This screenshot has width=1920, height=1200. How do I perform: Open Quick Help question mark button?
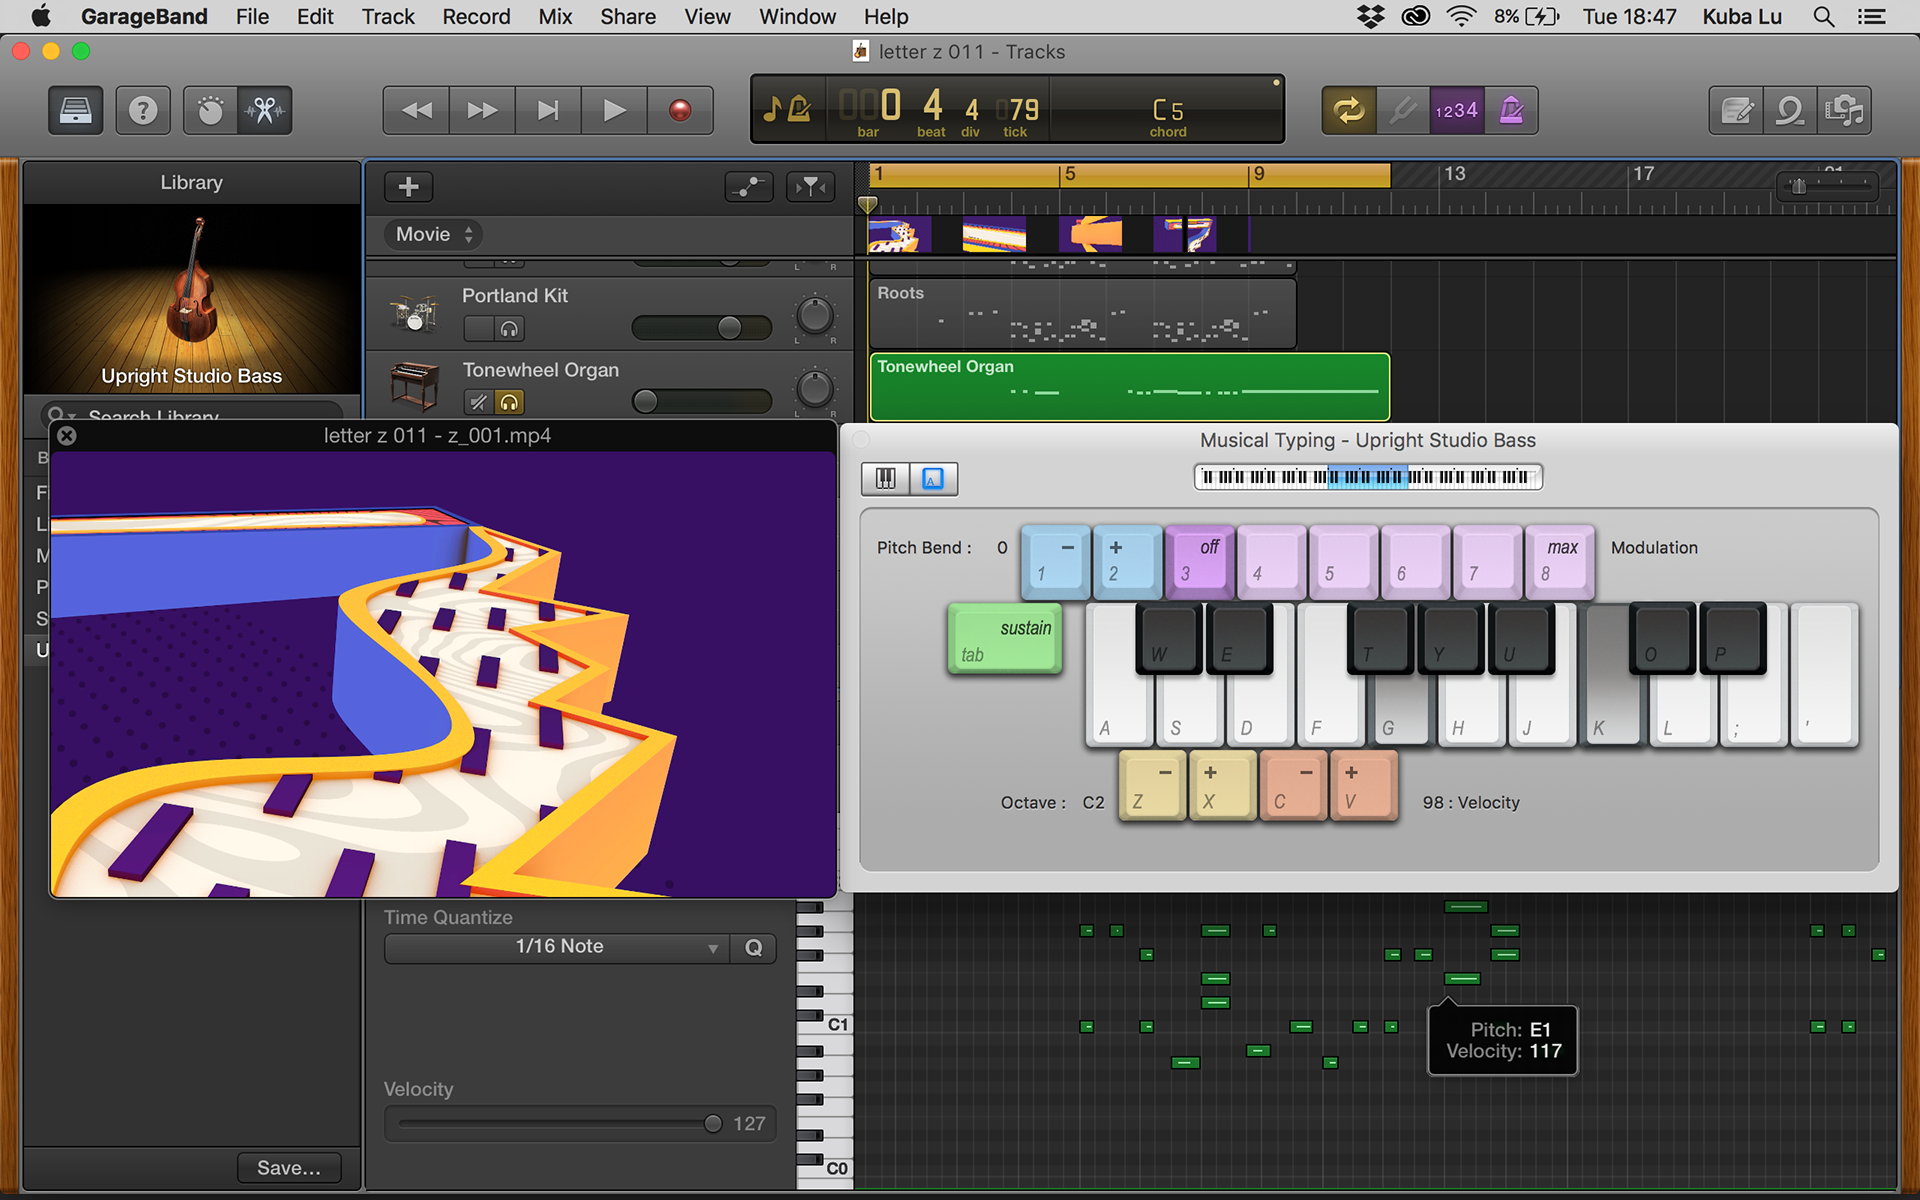click(x=143, y=110)
